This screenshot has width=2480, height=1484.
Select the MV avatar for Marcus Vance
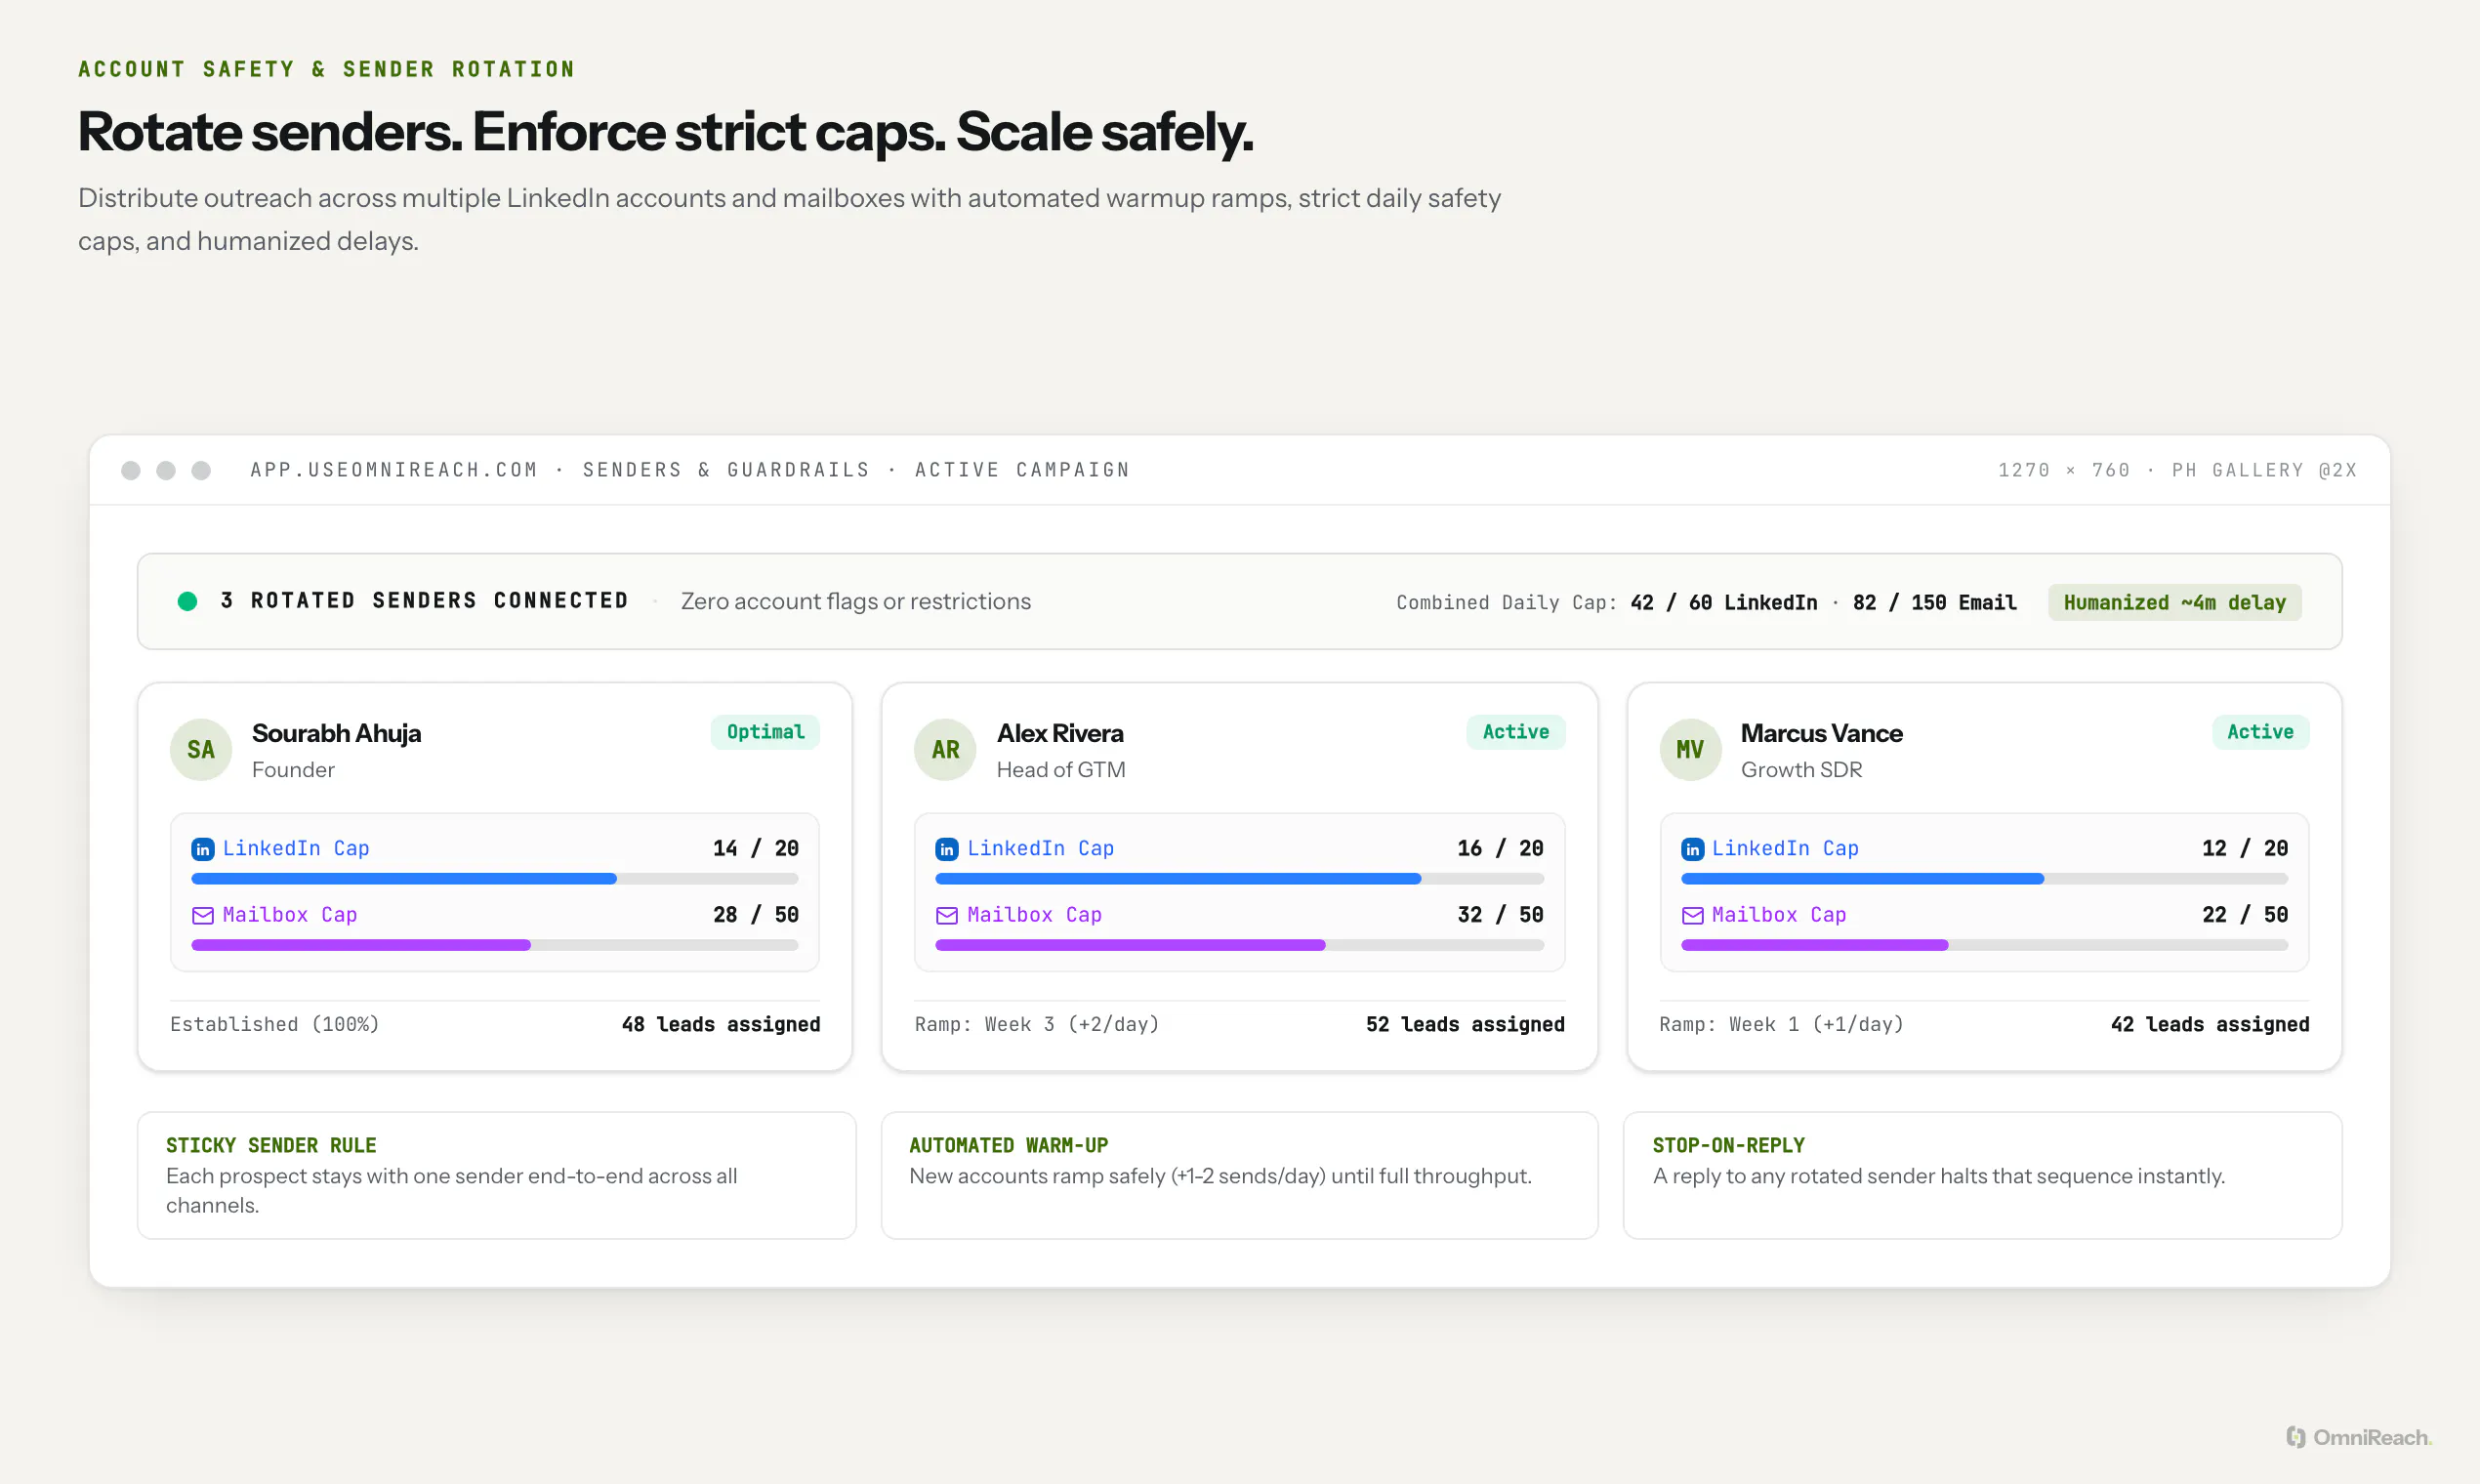1690,750
